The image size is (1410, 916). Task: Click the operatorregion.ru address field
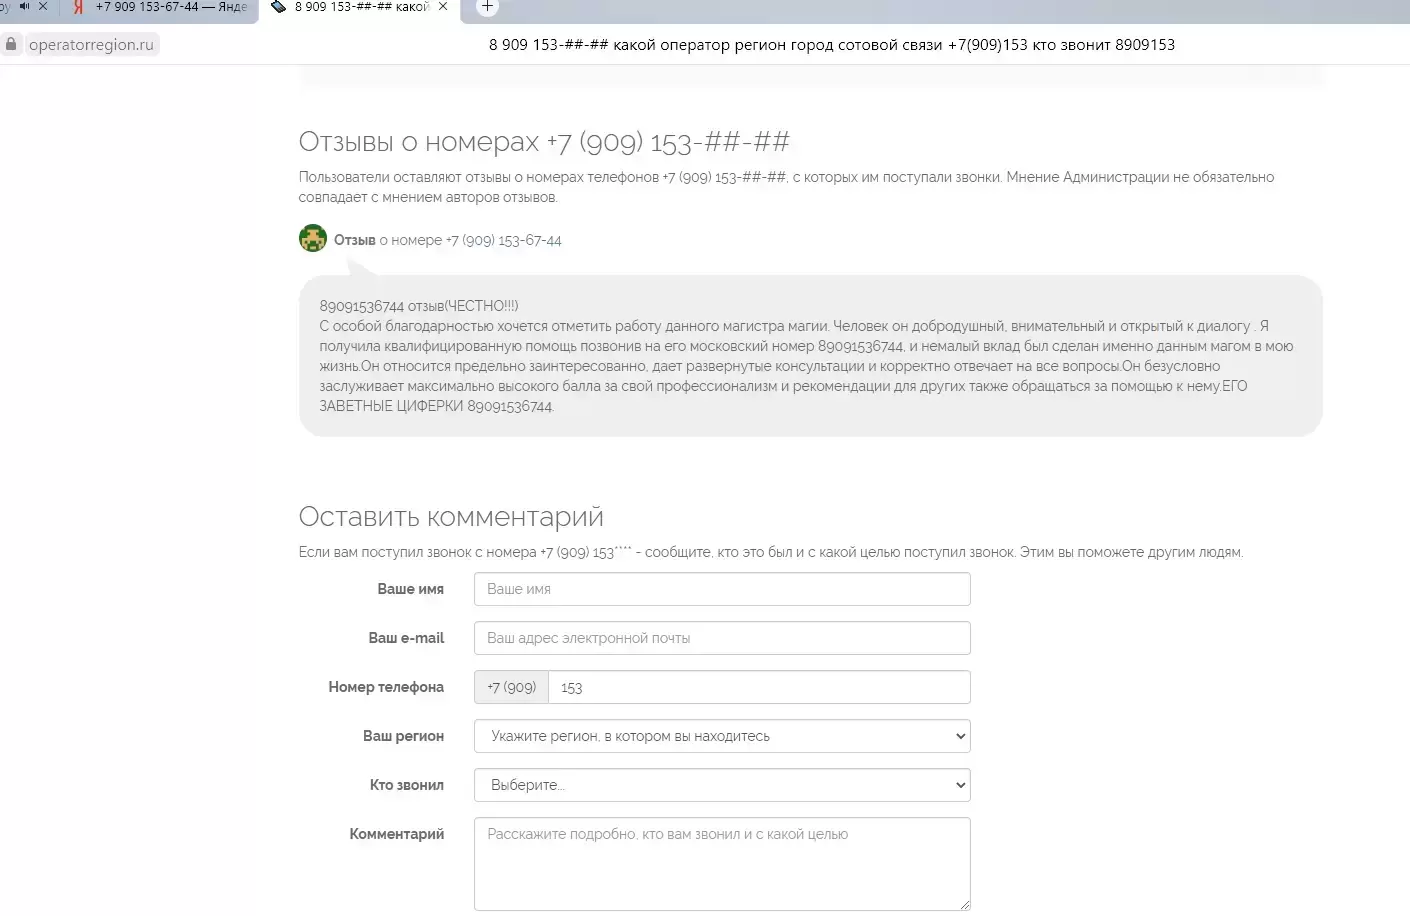[91, 44]
